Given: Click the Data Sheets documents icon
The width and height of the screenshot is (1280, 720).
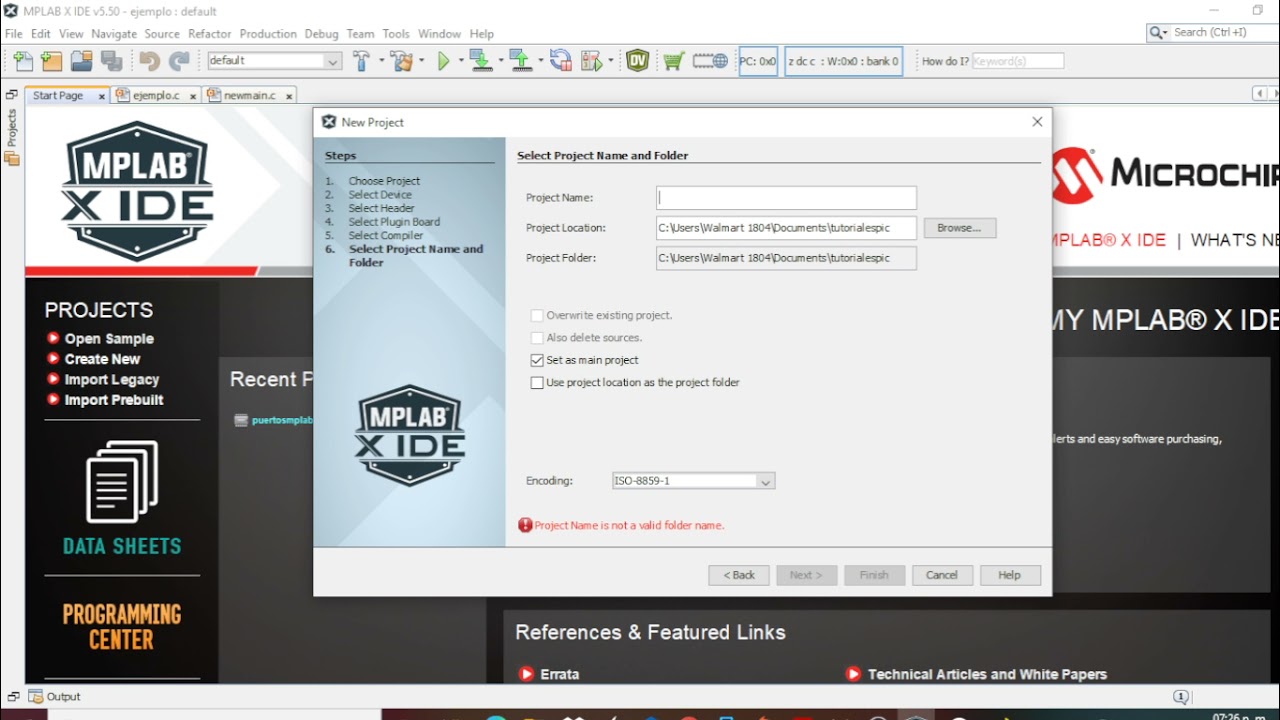Looking at the screenshot, I should 122,482.
